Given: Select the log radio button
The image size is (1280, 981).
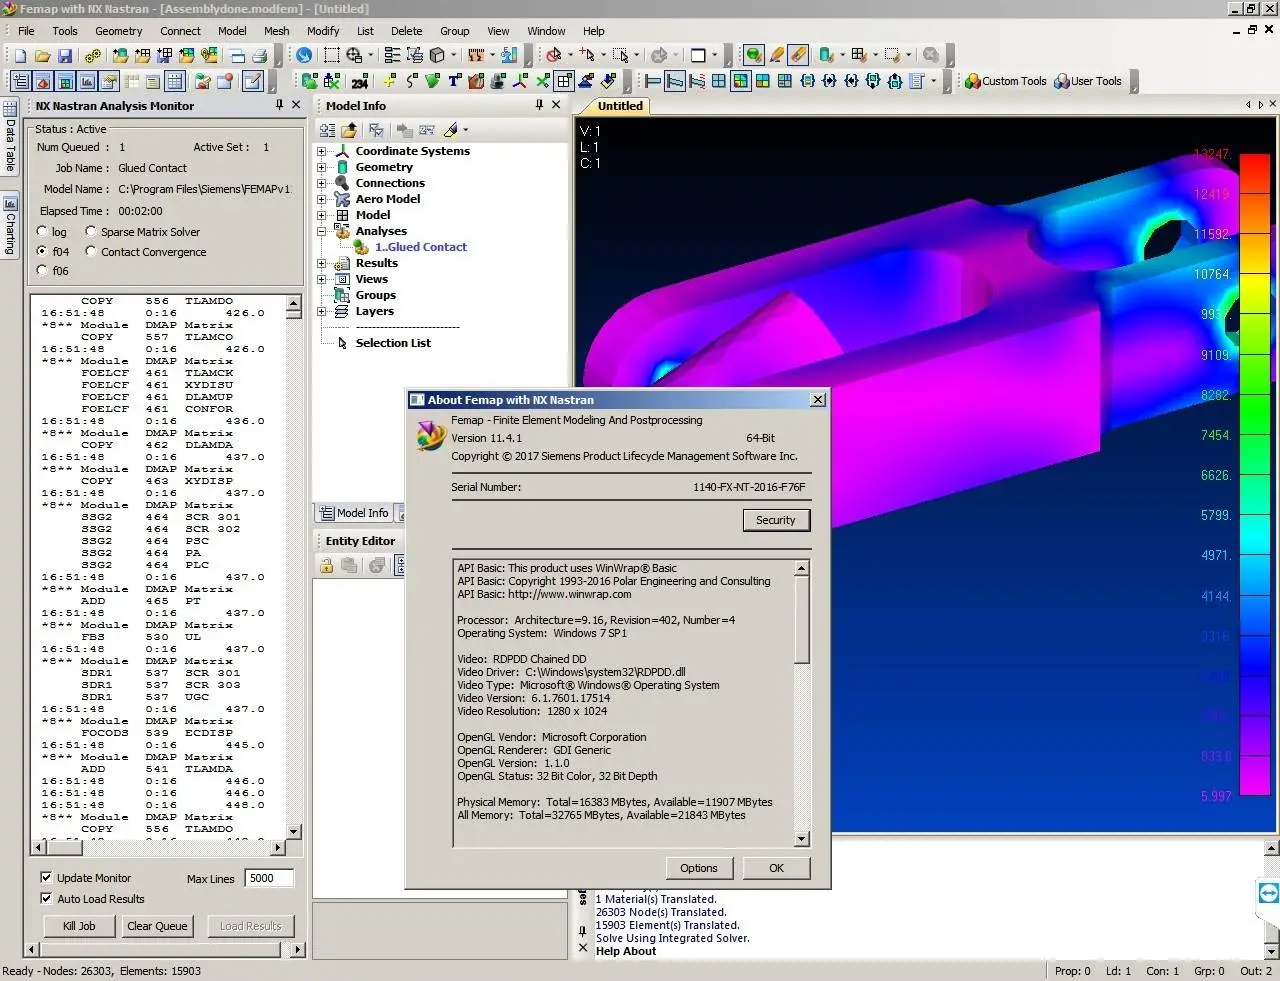Looking at the screenshot, I should click(x=42, y=231).
